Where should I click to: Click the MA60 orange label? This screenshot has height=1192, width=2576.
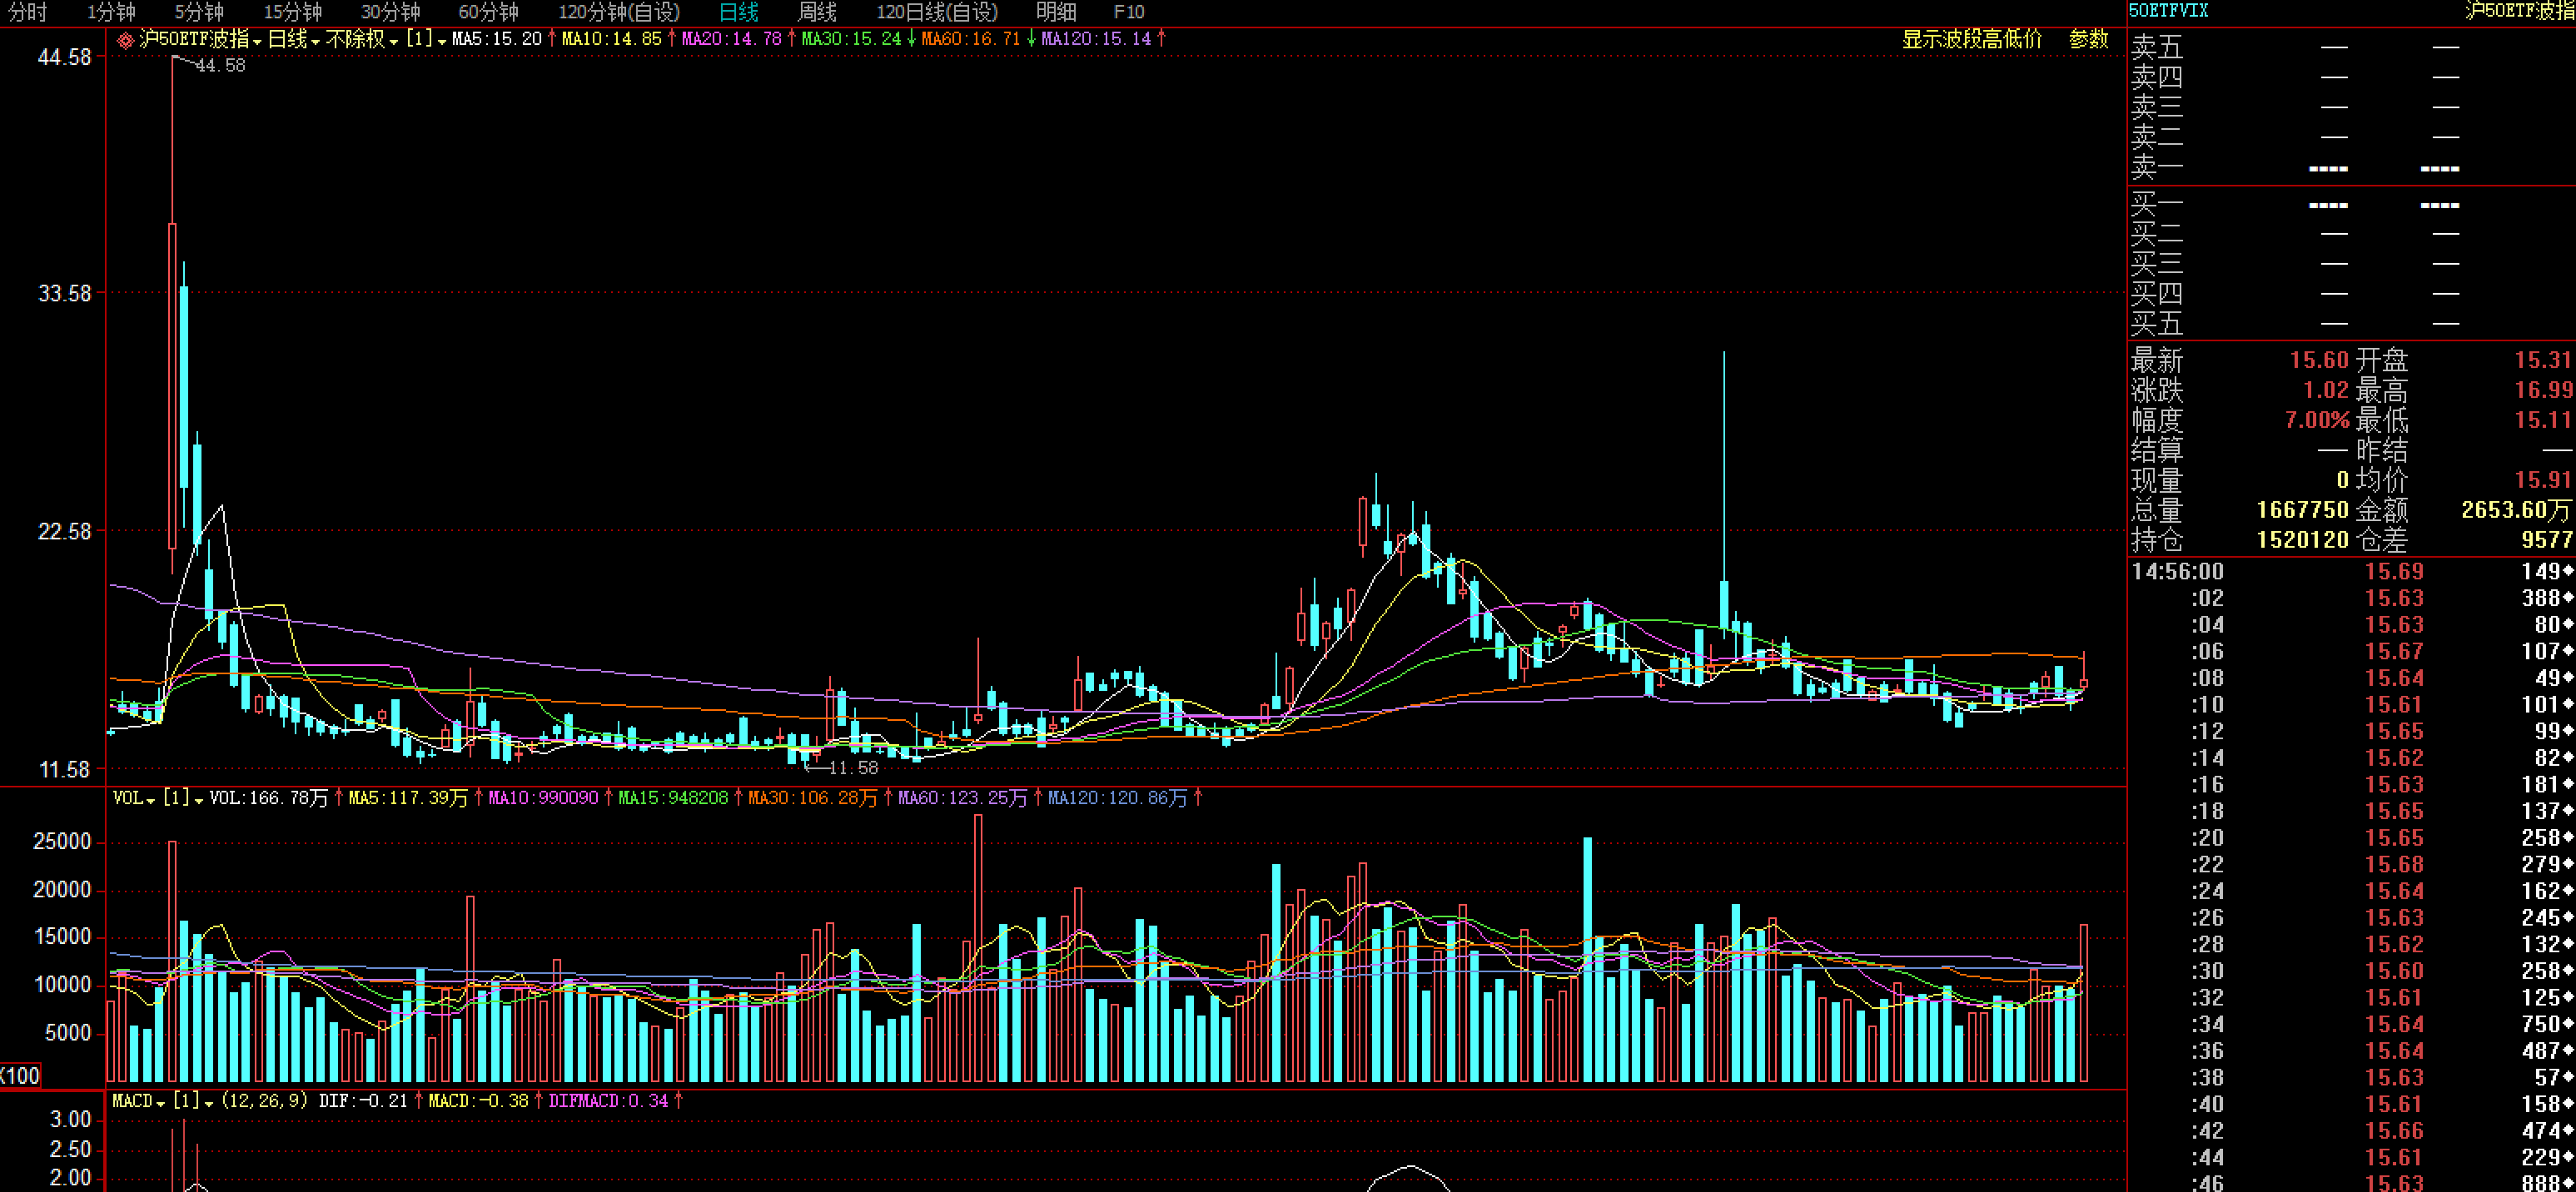(x=970, y=39)
